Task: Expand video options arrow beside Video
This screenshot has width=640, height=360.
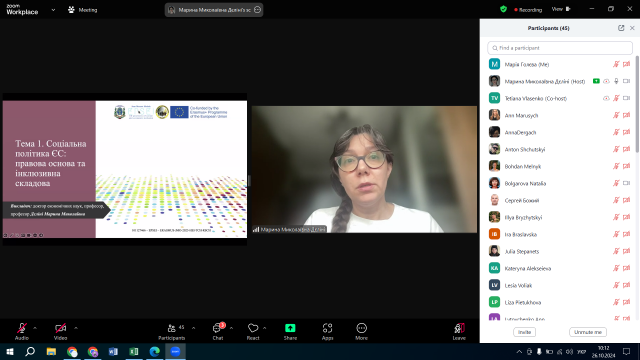Action: (76, 328)
